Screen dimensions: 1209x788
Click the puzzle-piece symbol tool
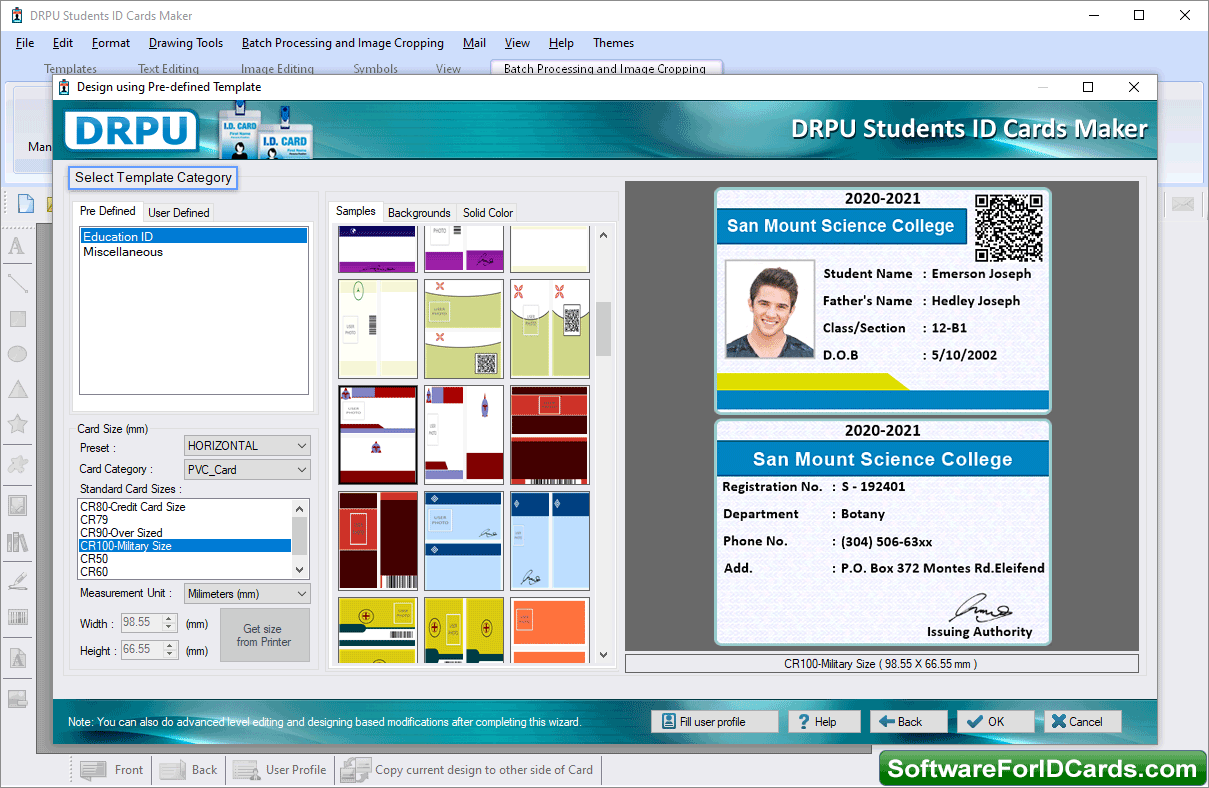point(17,464)
